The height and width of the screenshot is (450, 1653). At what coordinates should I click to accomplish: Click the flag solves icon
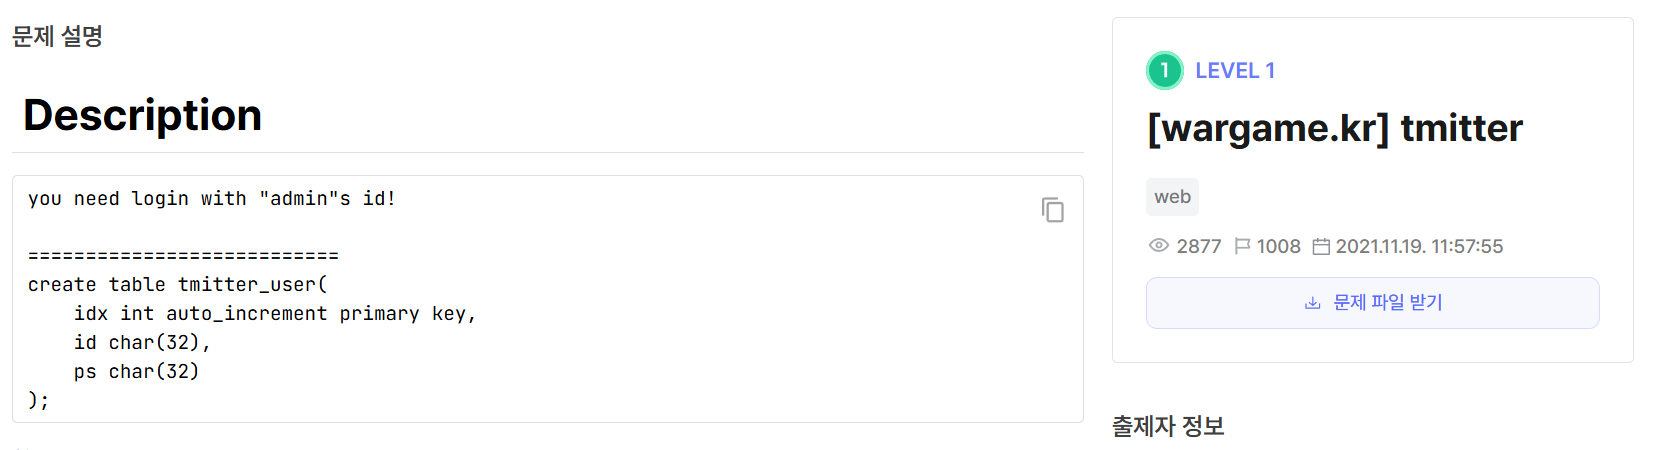point(1242,246)
